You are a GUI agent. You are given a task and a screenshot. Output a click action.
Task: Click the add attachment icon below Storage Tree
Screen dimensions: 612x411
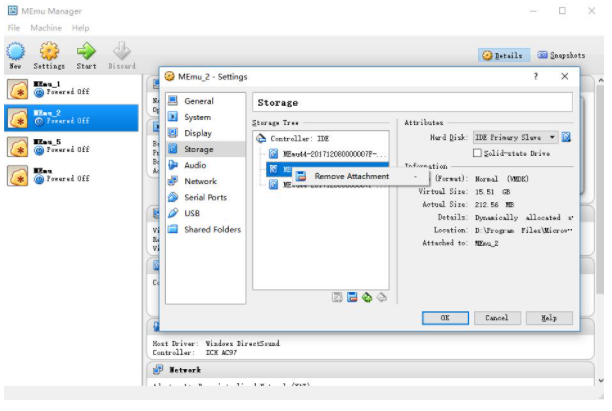[367, 297]
